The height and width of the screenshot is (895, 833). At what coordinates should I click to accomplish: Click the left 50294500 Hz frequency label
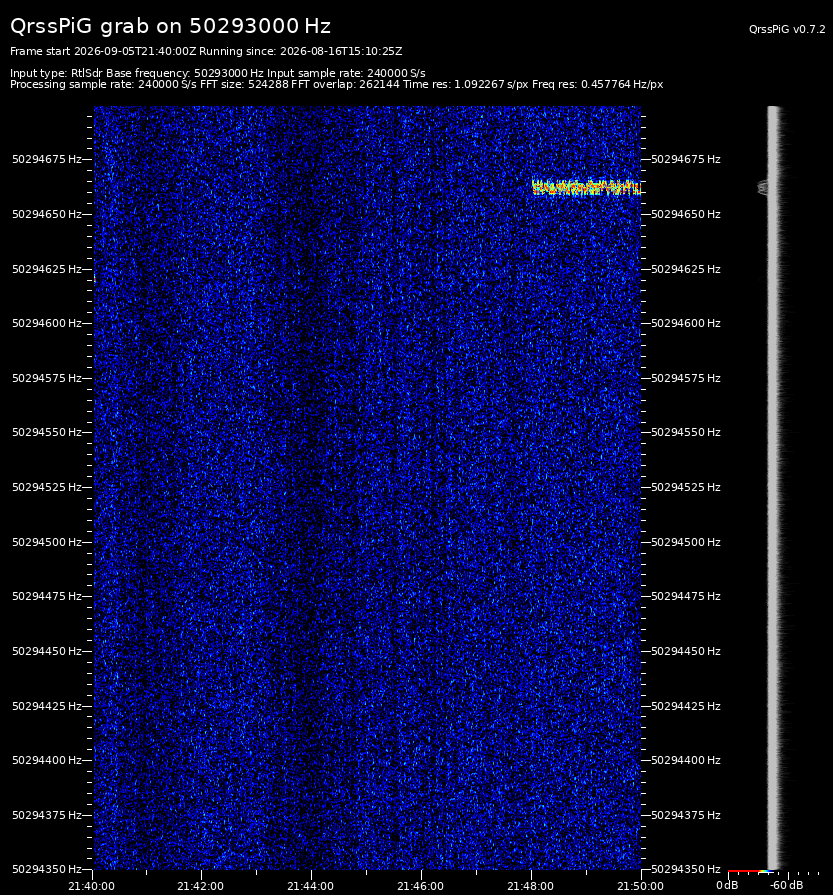pyautogui.click(x=47, y=542)
